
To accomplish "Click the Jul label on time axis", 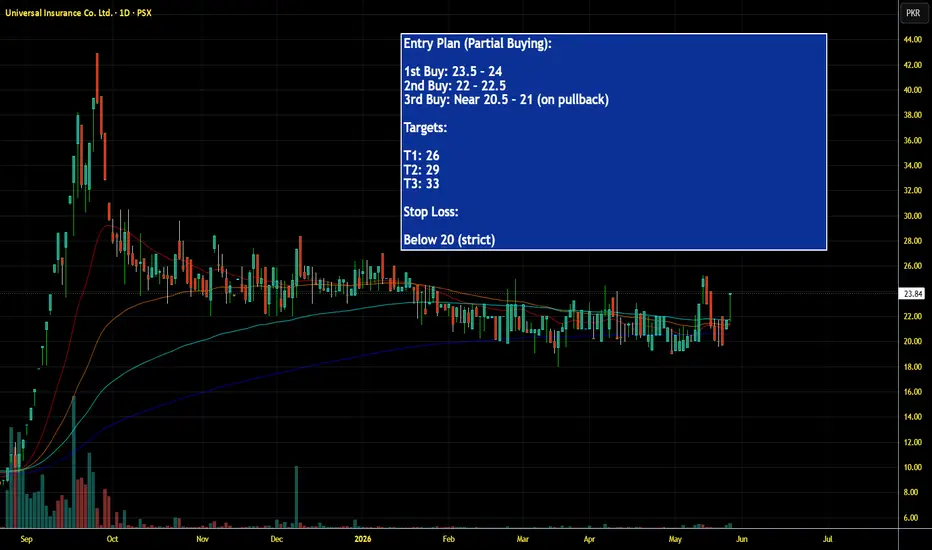I will pyautogui.click(x=827, y=539).
